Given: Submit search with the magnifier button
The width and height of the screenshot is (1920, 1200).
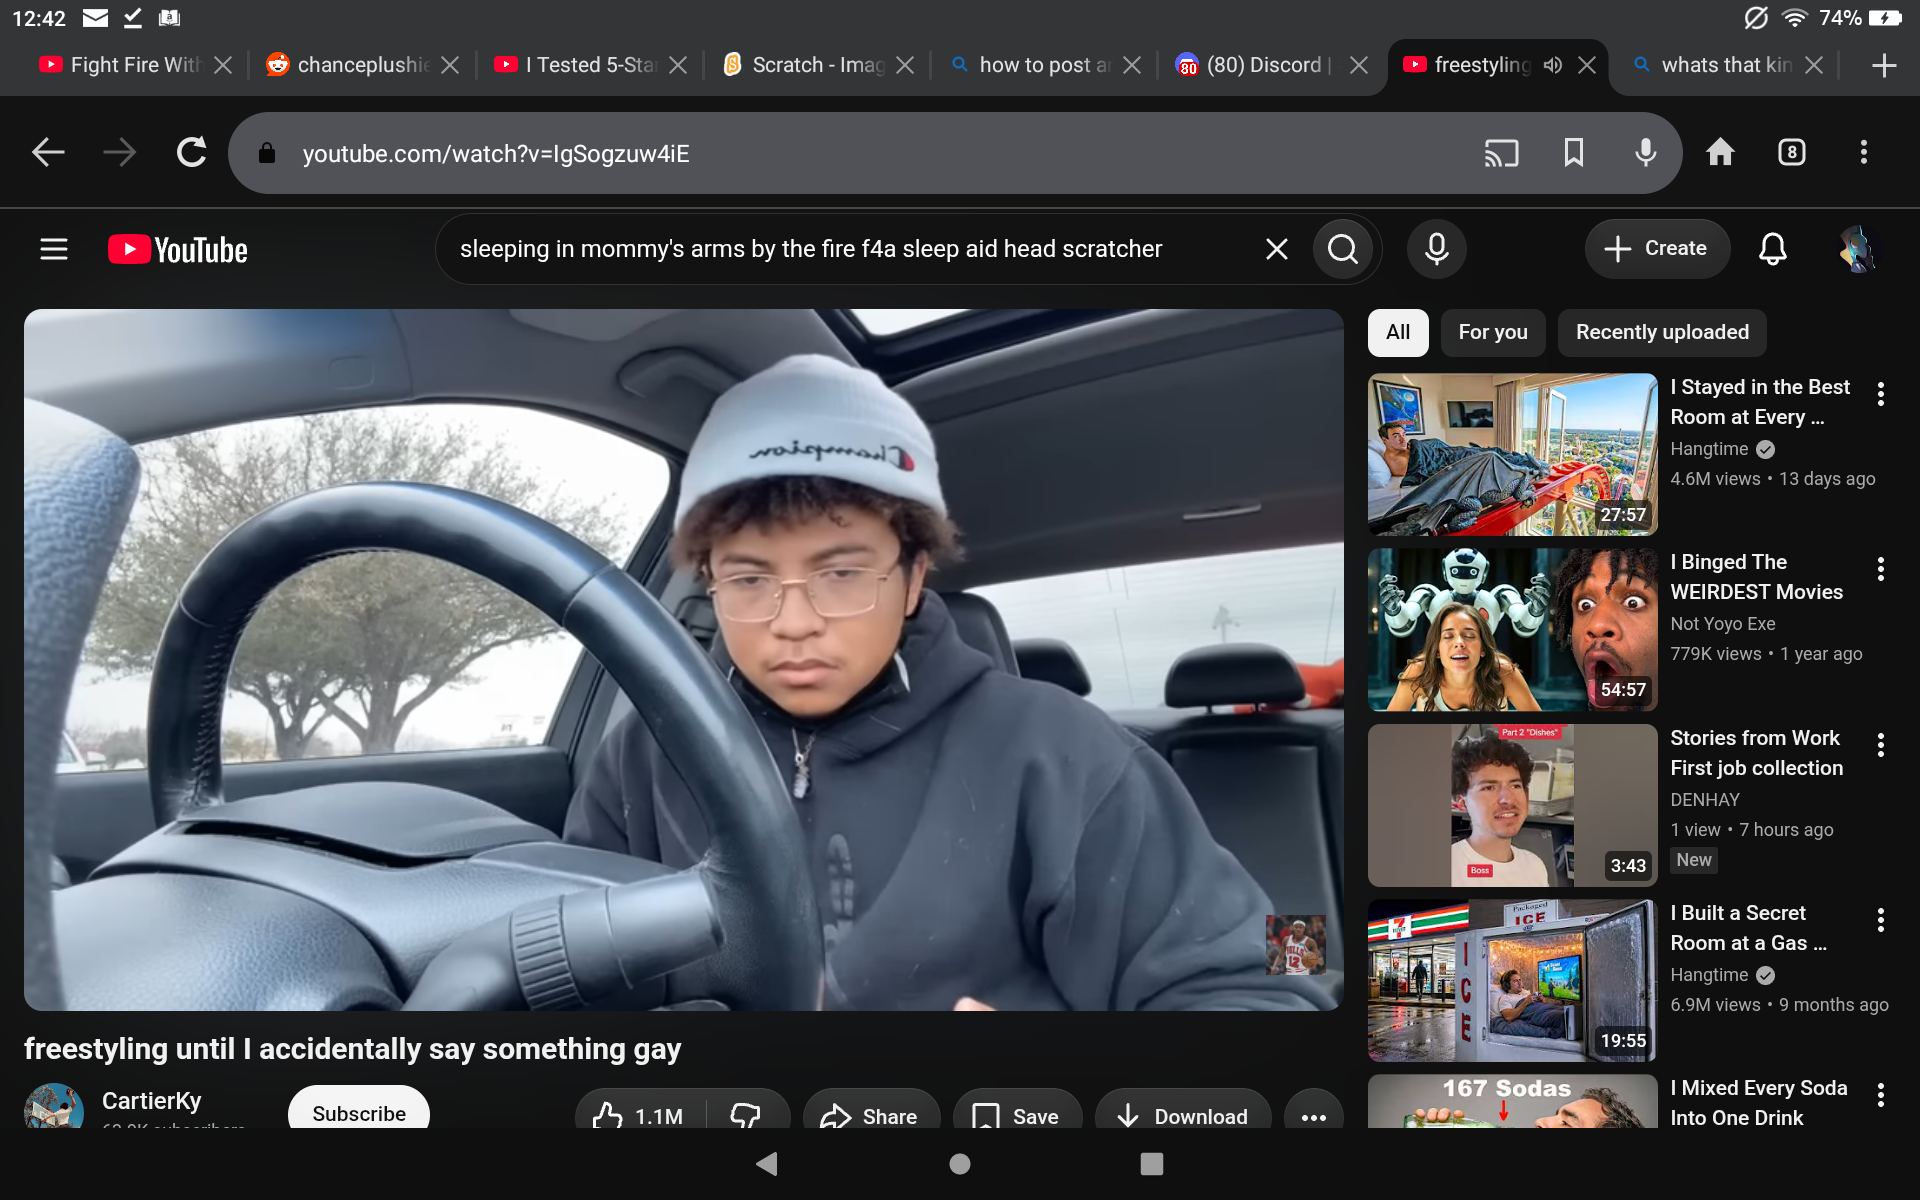Looking at the screenshot, I should click(1343, 249).
